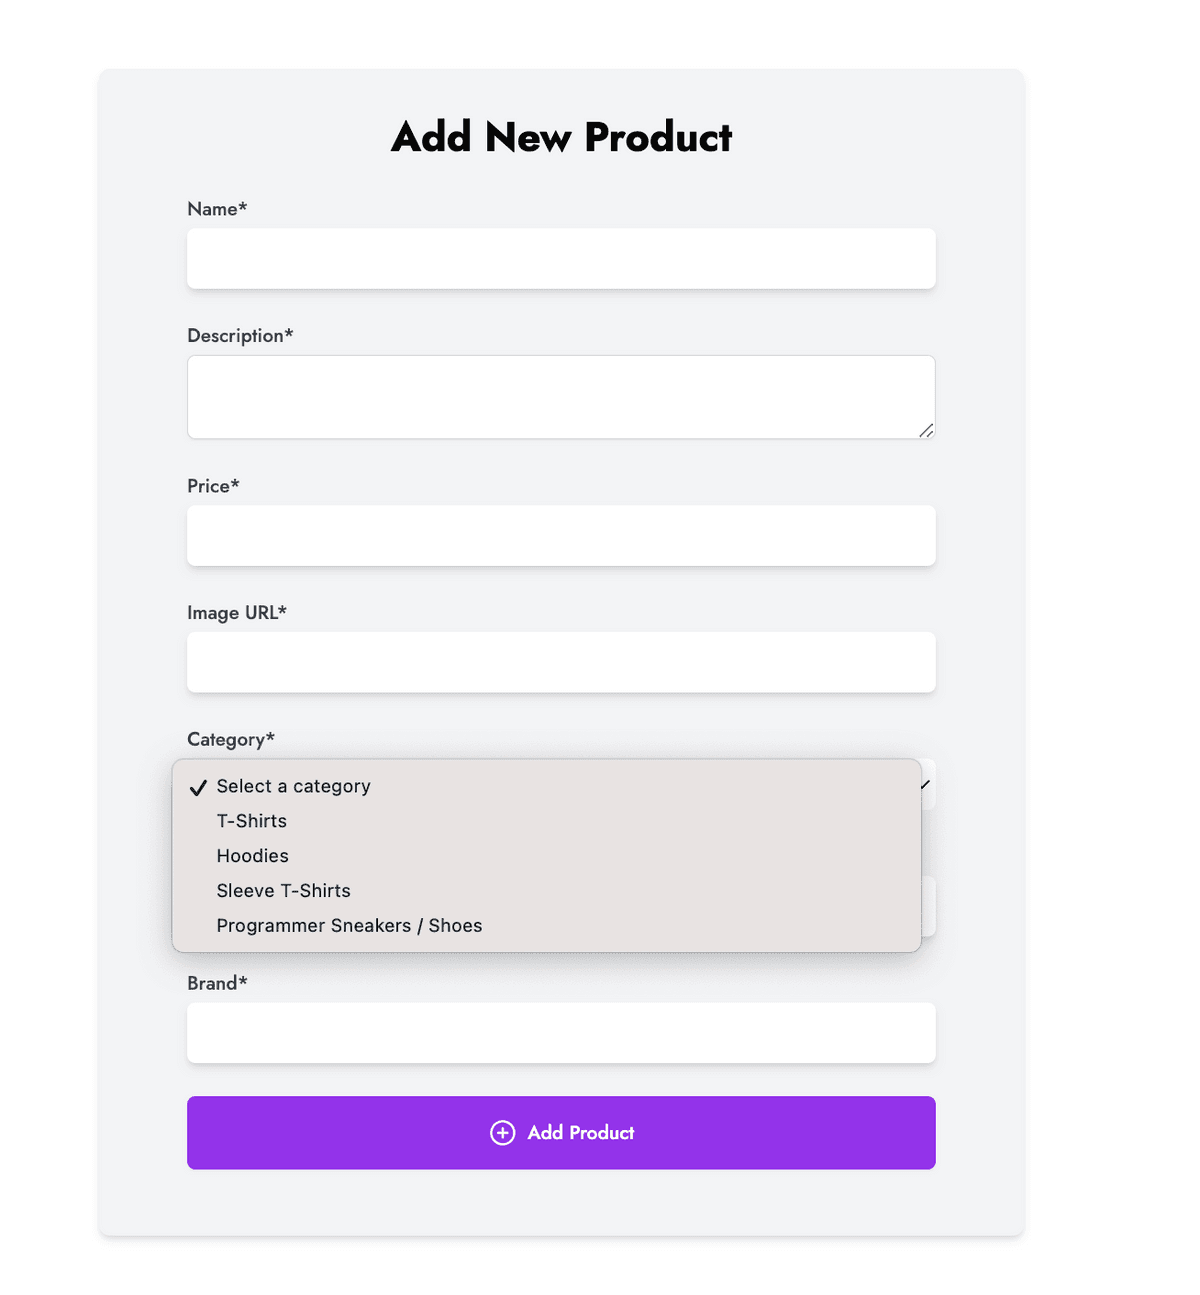Screen dimensions: 1200x1295
Task: Click the Brand* field label
Action: (x=217, y=983)
